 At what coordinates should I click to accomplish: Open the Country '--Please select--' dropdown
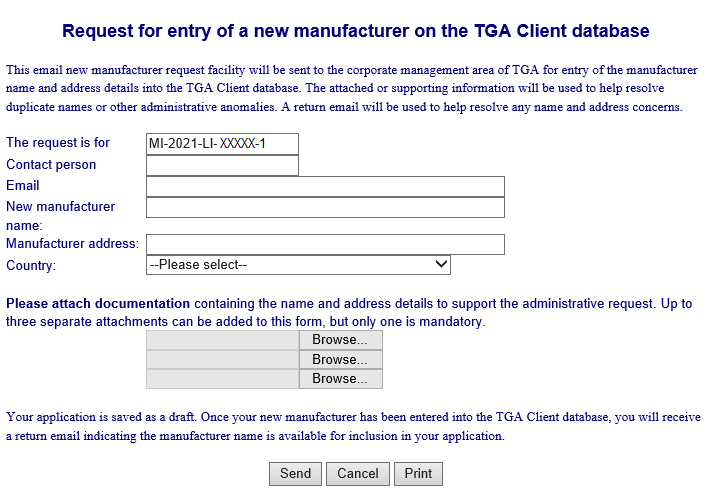coord(298,265)
